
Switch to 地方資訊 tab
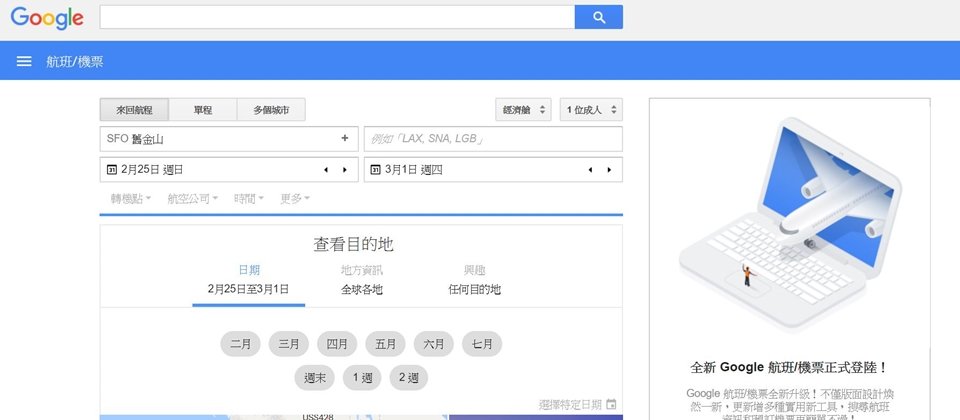[x=362, y=280]
